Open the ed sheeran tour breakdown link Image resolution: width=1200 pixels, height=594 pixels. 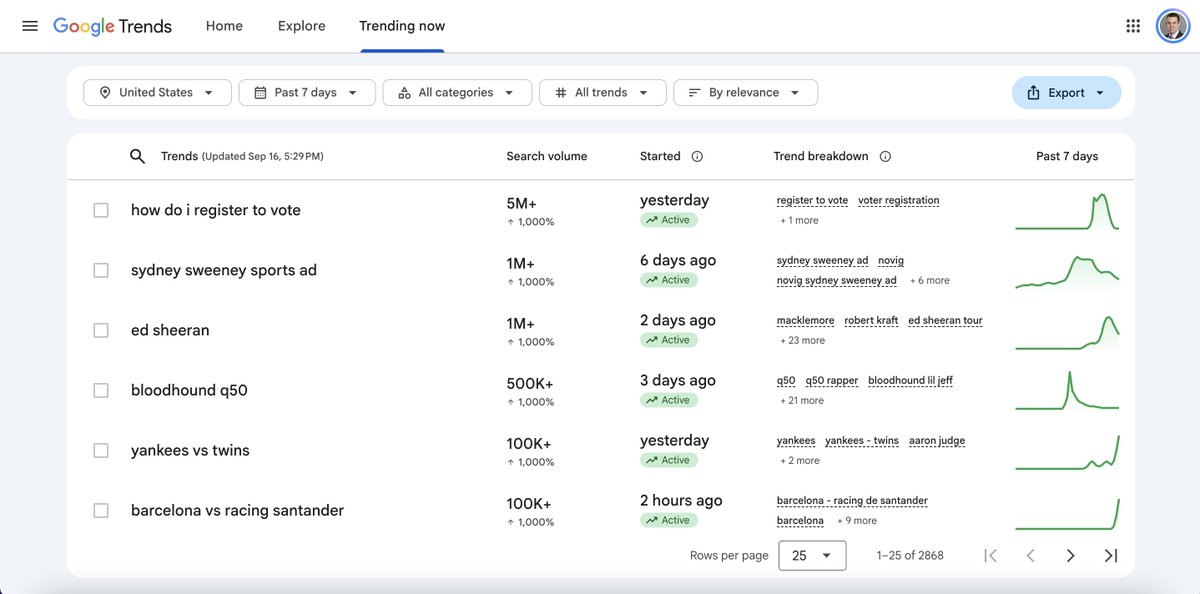pos(946,320)
